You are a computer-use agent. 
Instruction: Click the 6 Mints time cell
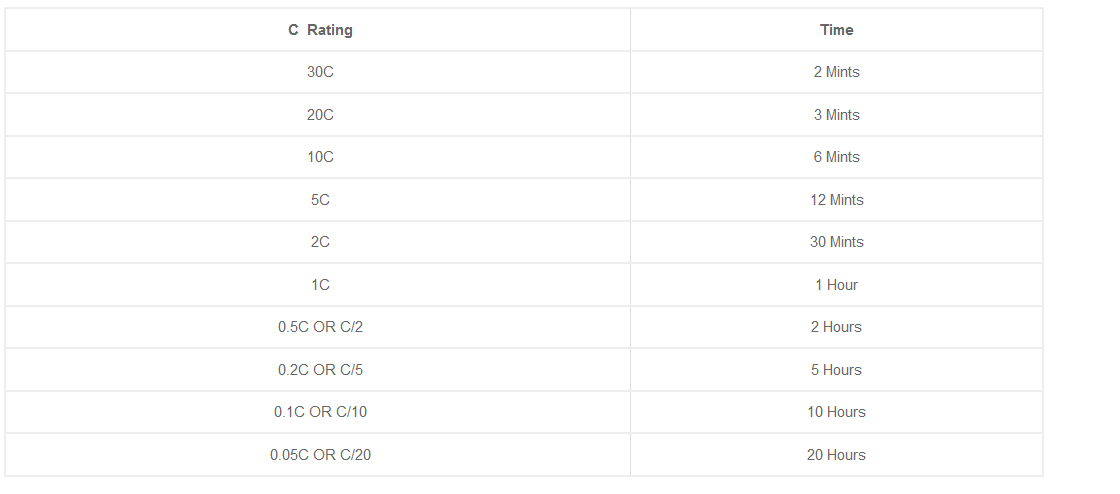click(836, 157)
